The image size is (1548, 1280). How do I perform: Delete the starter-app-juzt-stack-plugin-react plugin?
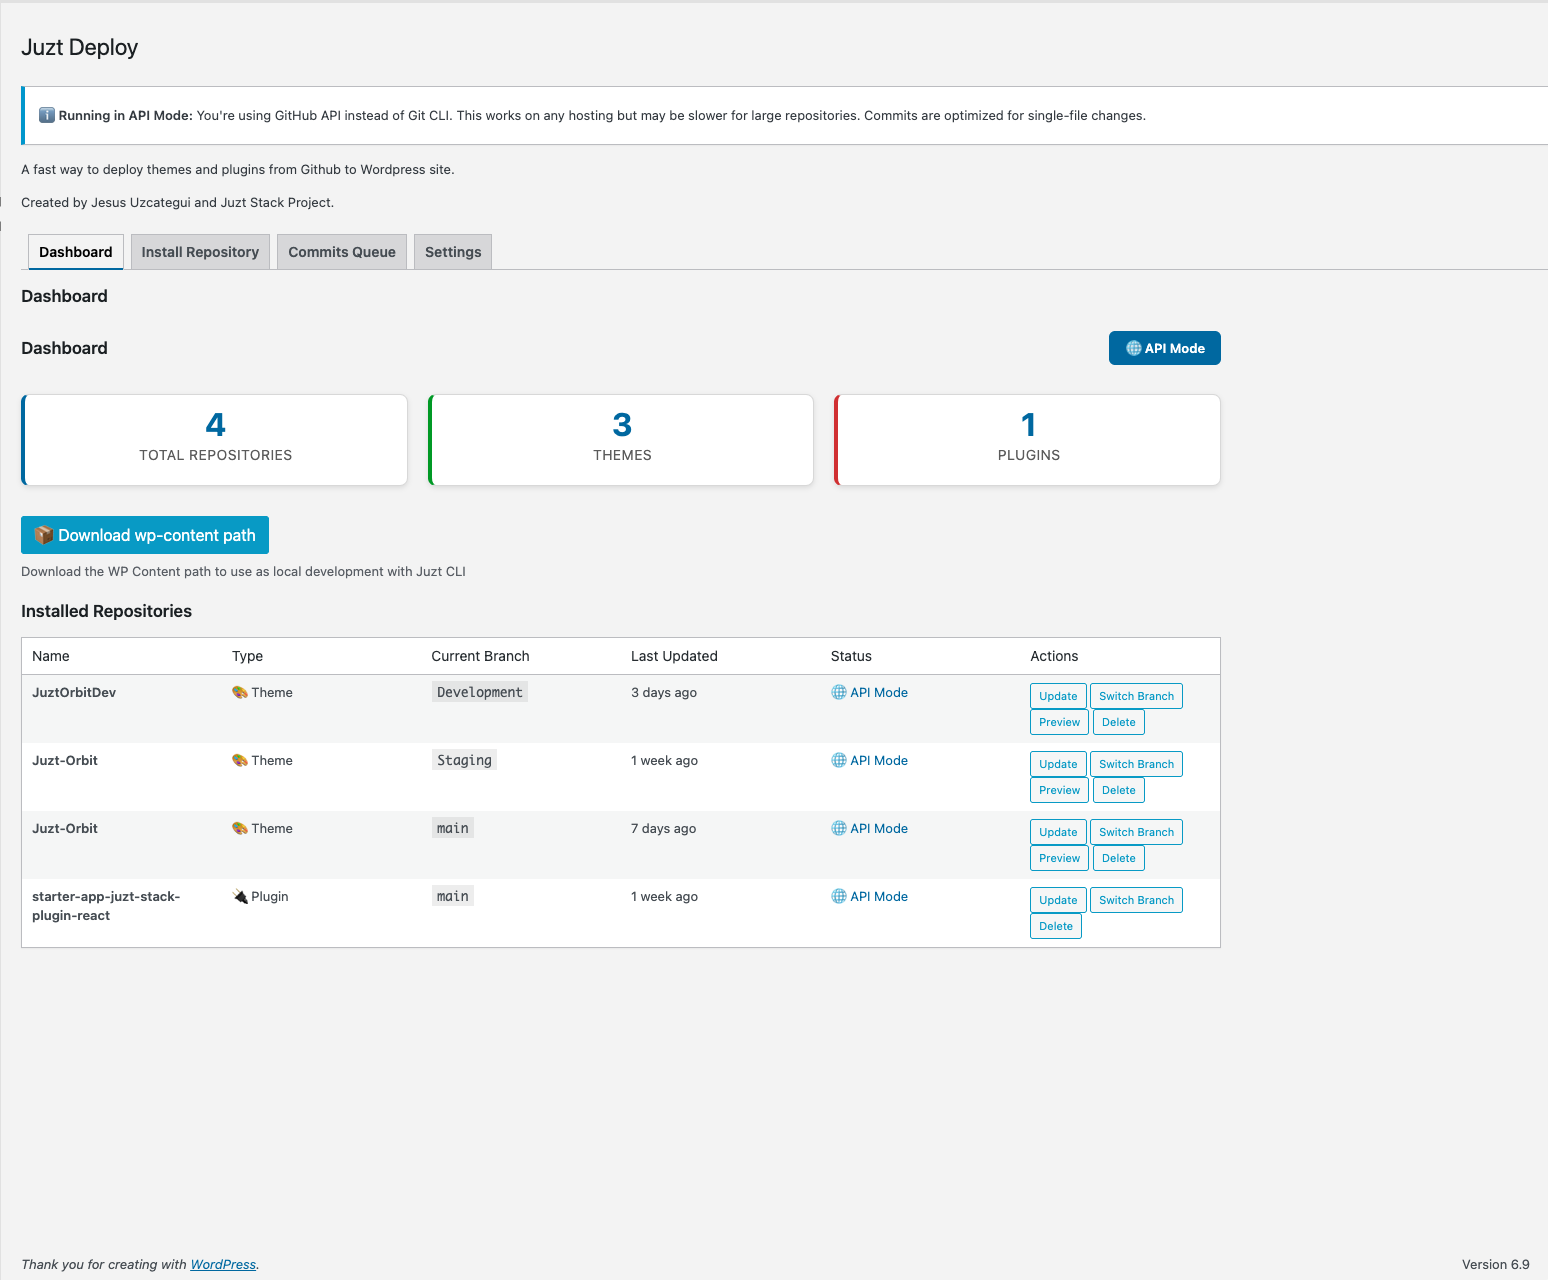tap(1056, 926)
